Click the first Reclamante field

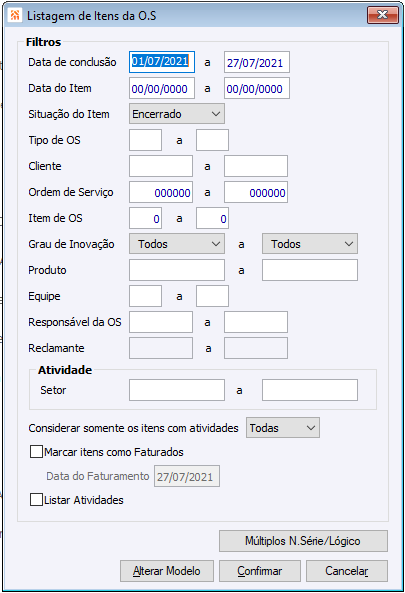tap(161, 348)
